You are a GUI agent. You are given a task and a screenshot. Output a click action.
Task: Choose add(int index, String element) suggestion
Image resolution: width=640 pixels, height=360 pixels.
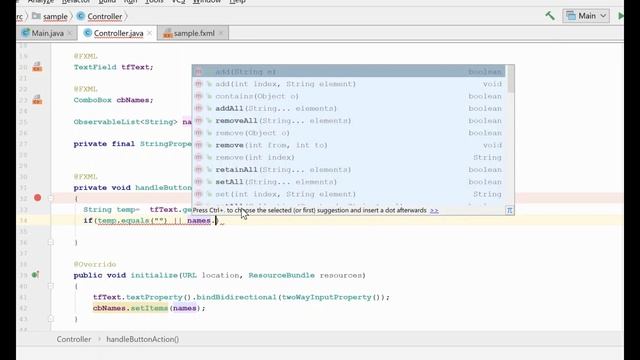coord(349,84)
